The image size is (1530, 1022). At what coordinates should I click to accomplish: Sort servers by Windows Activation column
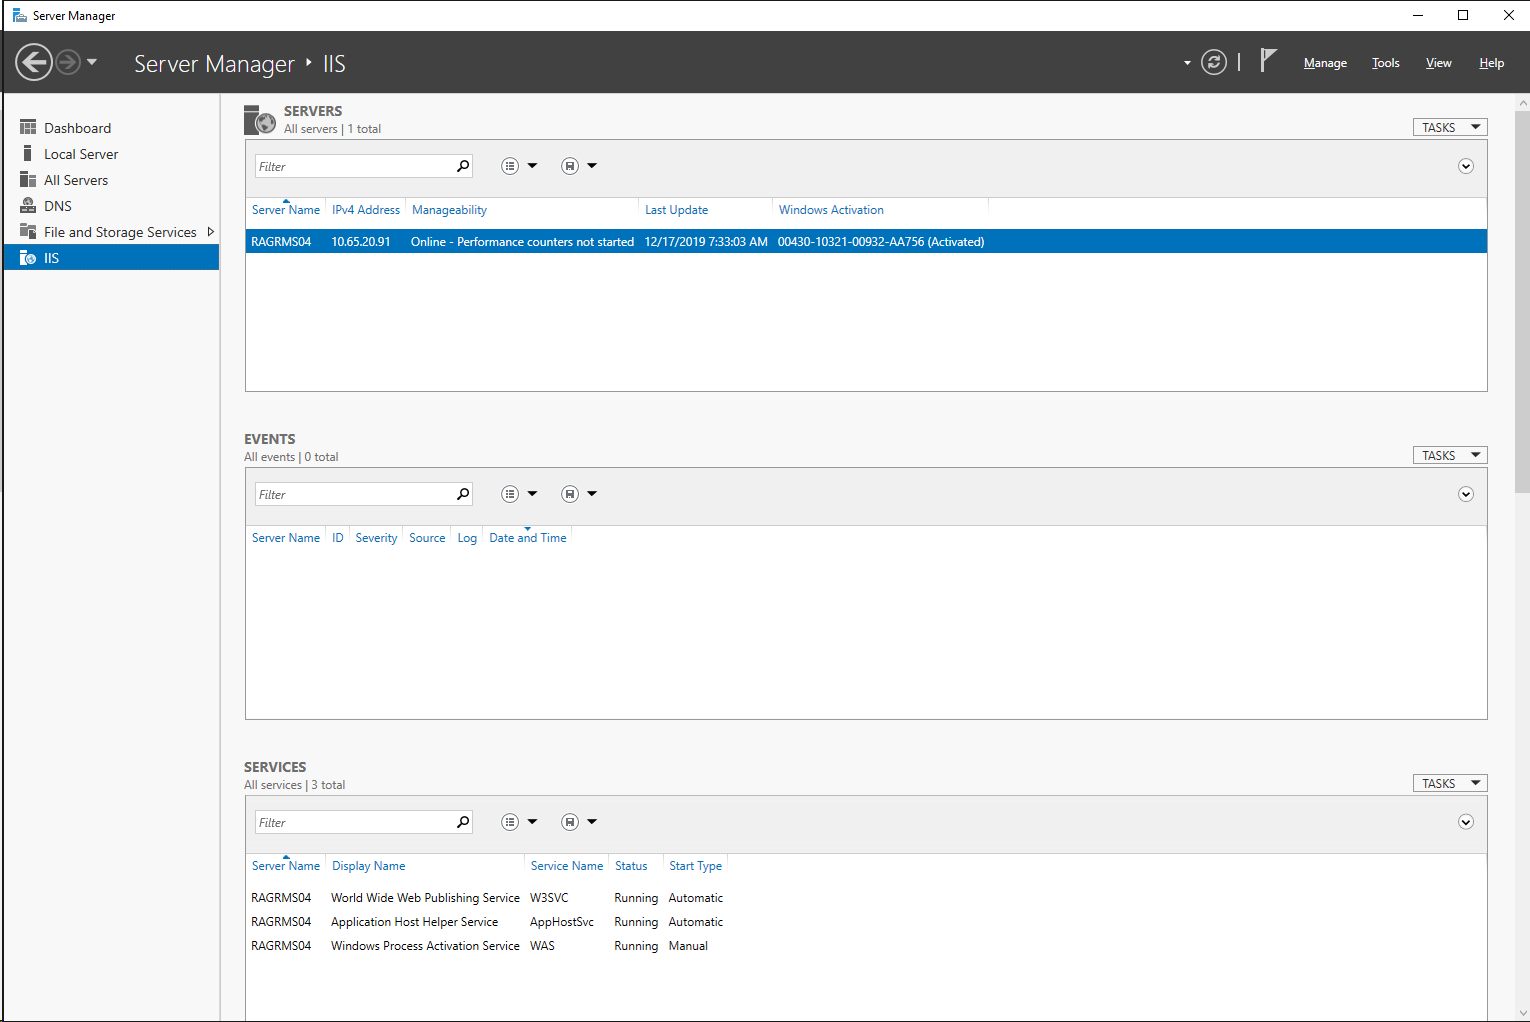(832, 210)
